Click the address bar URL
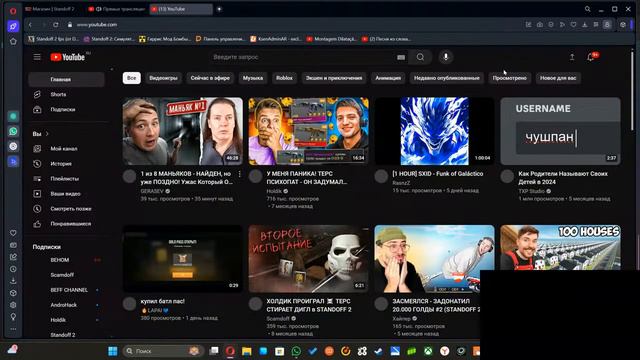The width and height of the screenshot is (640, 360). pyautogui.click(x=97, y=25)
